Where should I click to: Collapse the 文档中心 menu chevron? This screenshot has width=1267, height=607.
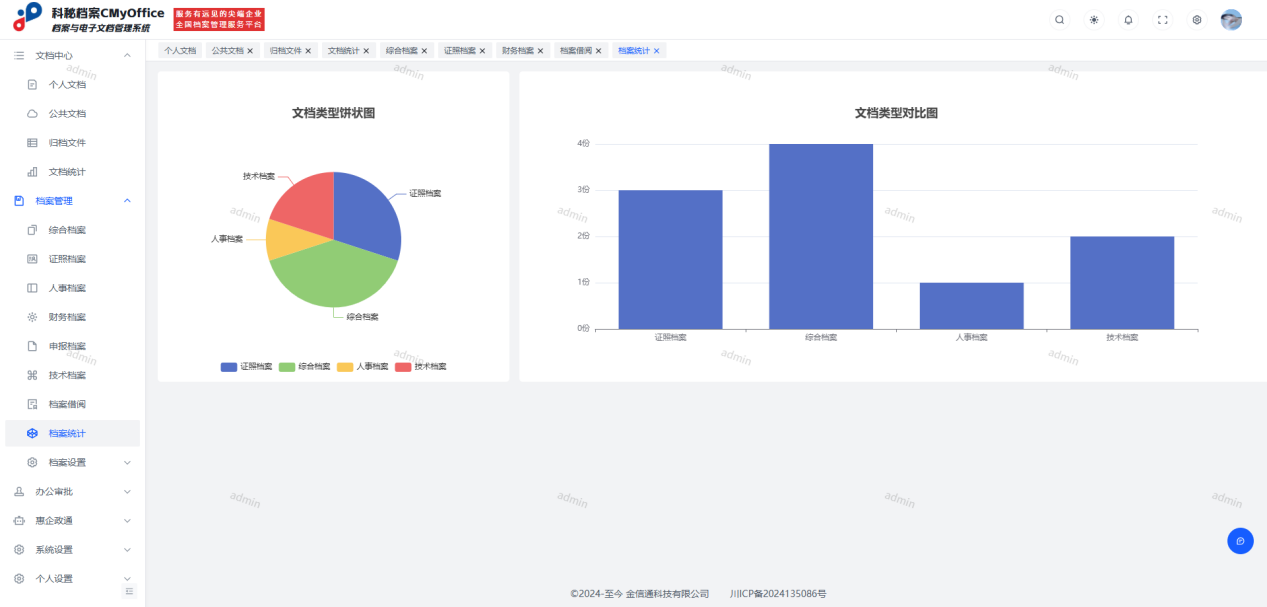127,56
